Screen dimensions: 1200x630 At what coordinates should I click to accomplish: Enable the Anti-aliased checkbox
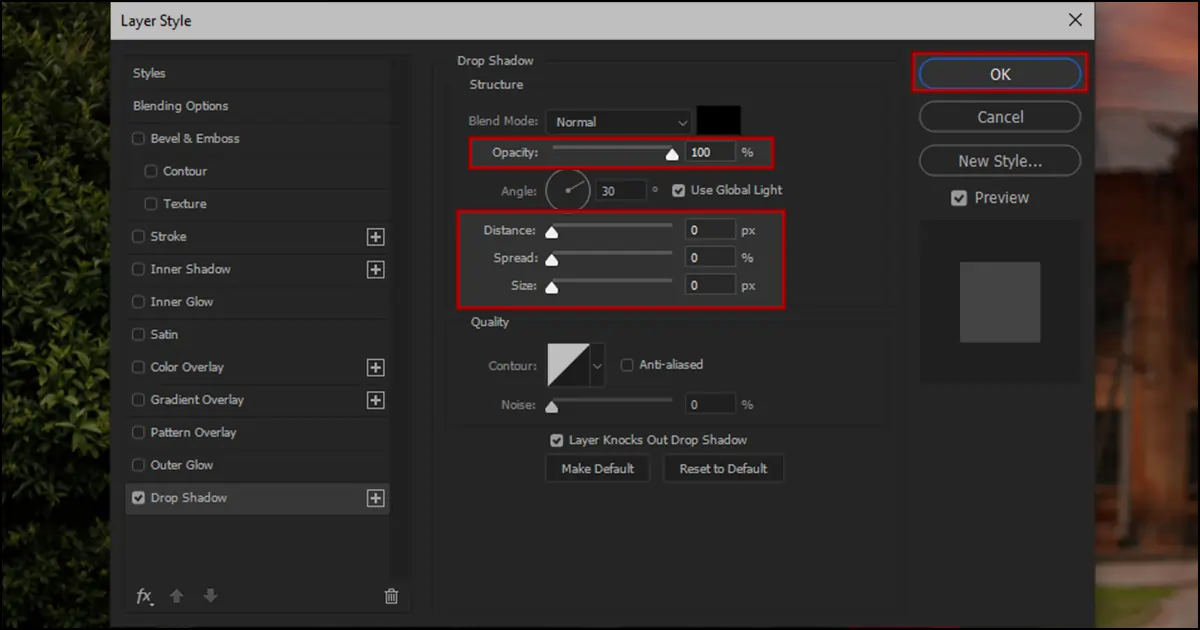pyautogui.click(x=626, y=364)
